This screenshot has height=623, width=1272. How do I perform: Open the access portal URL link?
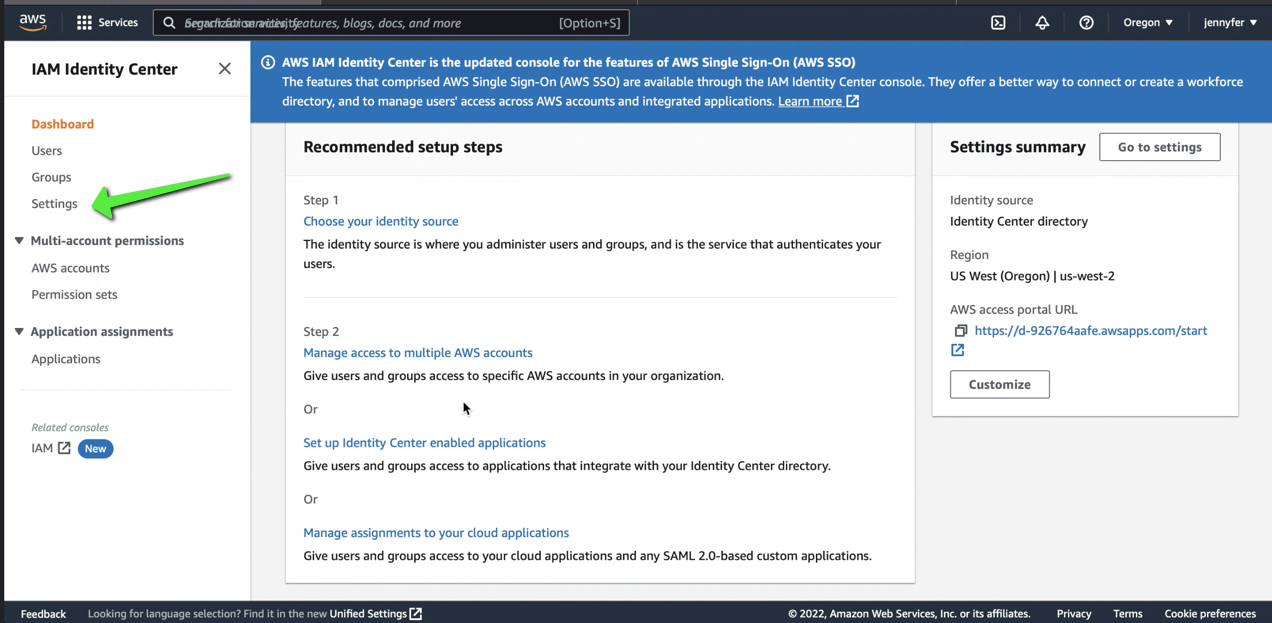click(1091, 331)
